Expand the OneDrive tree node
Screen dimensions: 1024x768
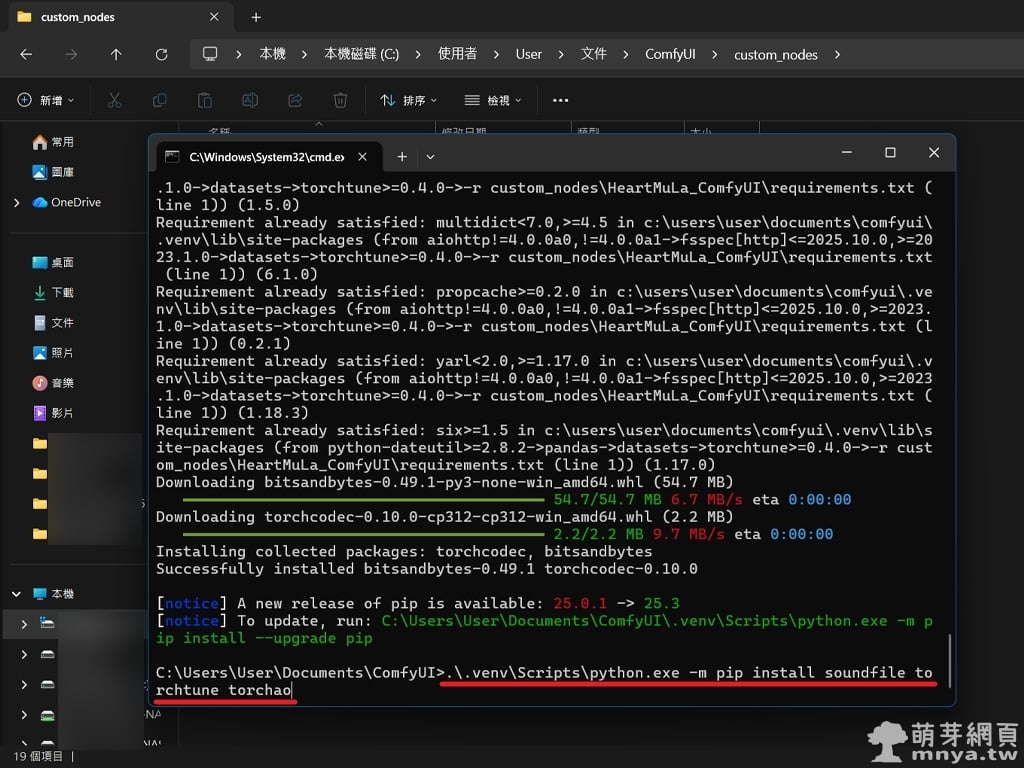(17, 202)
